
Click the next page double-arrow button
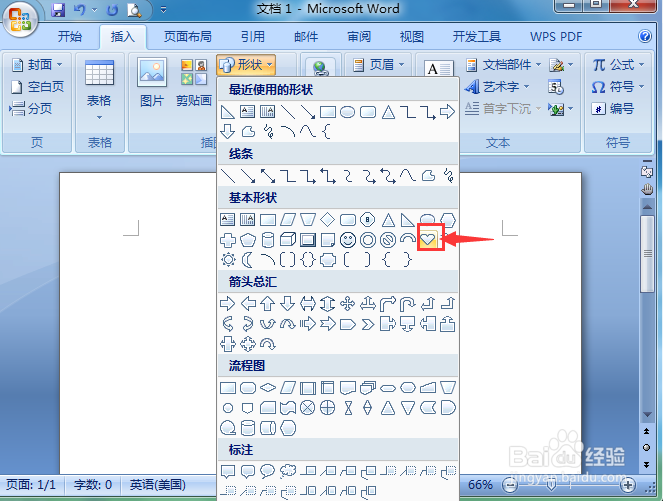click(647, 465)
